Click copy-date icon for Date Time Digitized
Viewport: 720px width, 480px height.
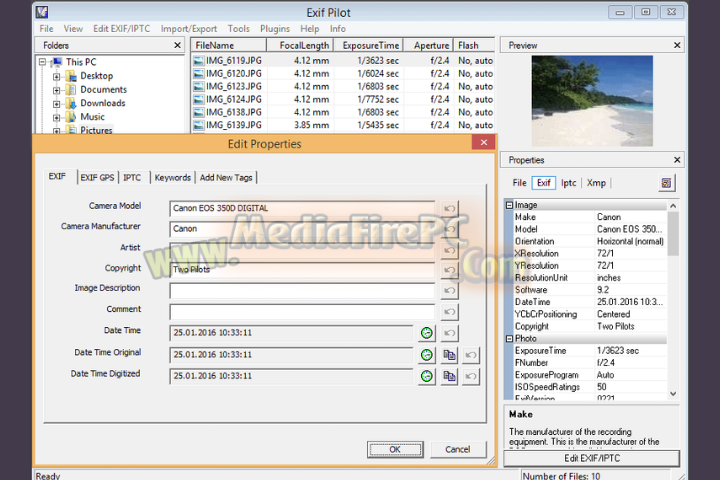tap(450, 376)
